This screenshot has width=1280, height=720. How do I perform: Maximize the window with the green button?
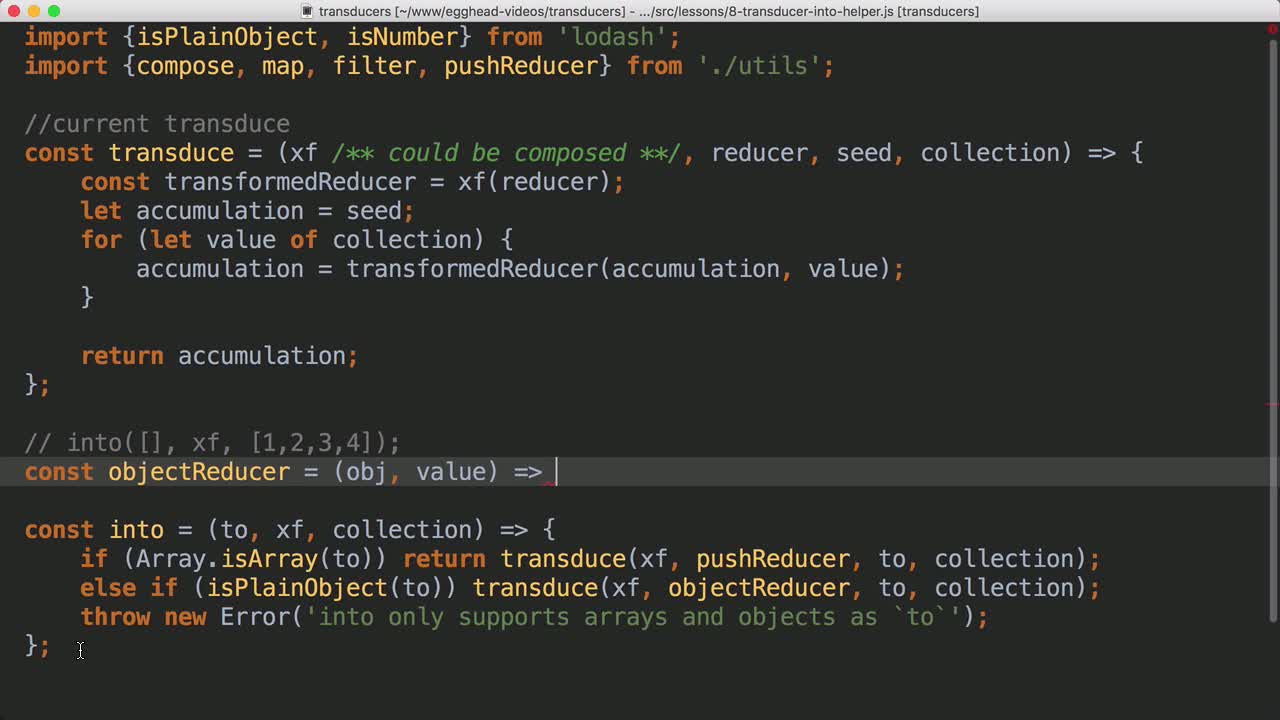click(53, 11)
